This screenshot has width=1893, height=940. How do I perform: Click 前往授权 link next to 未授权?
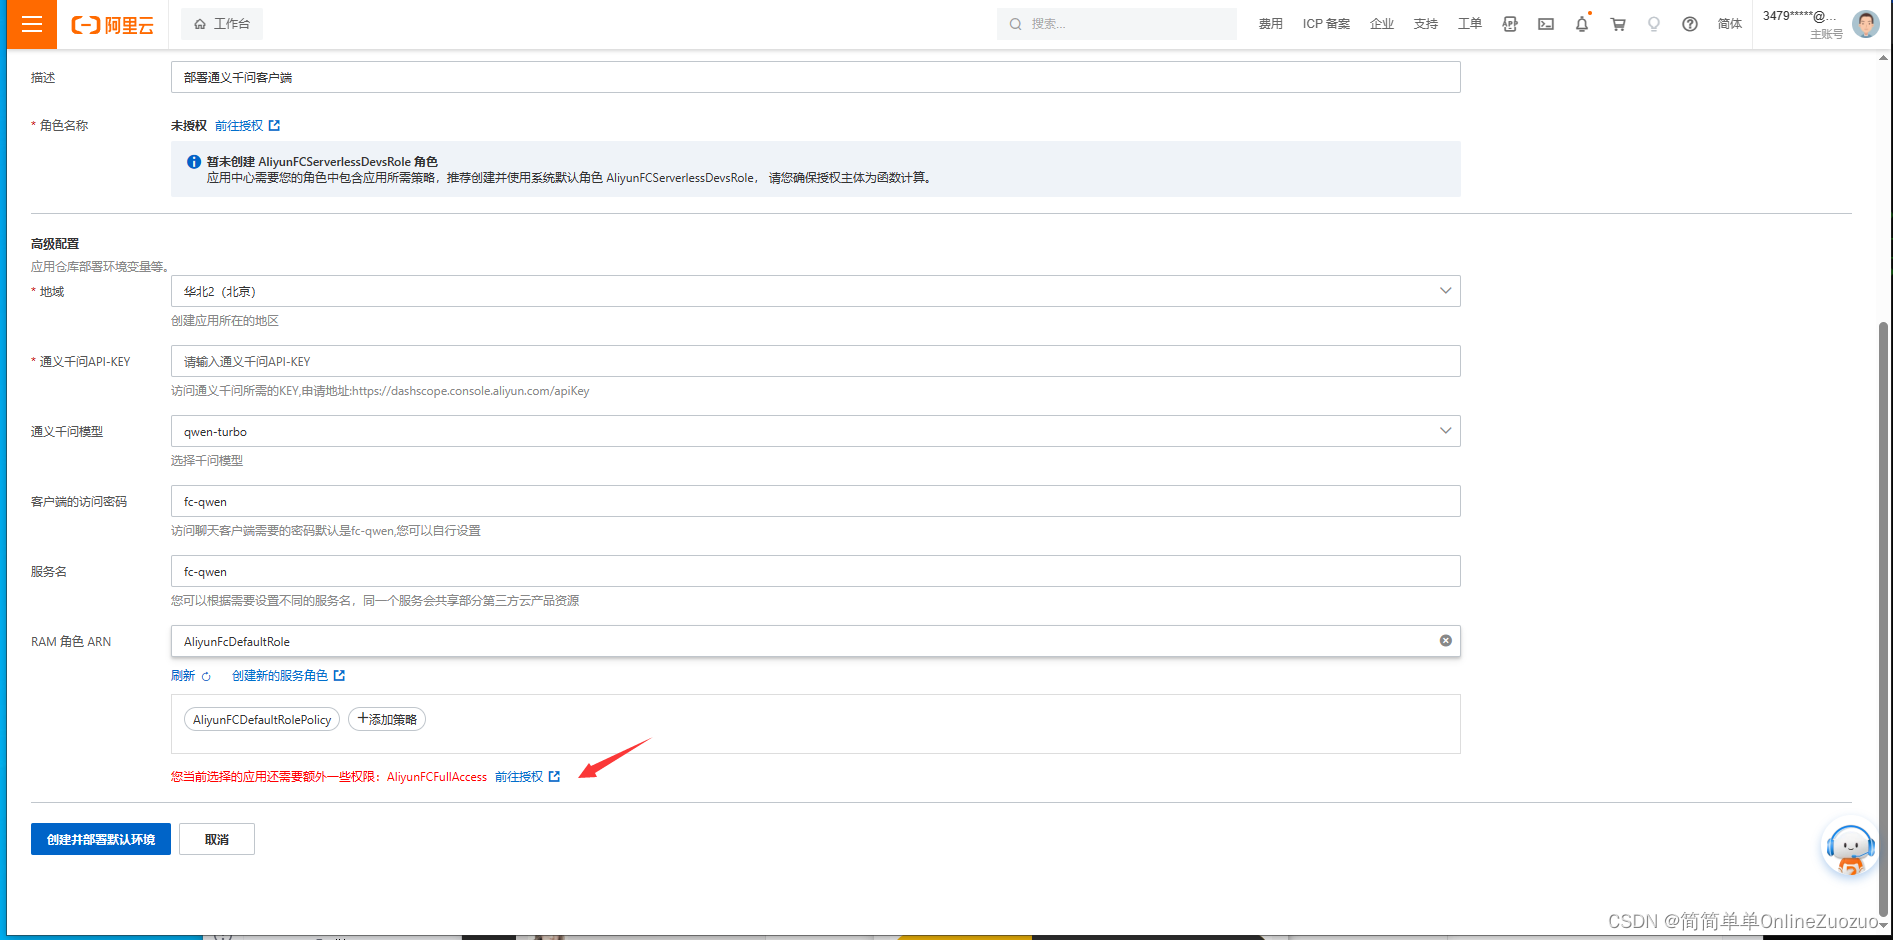[x=247, y=126]
